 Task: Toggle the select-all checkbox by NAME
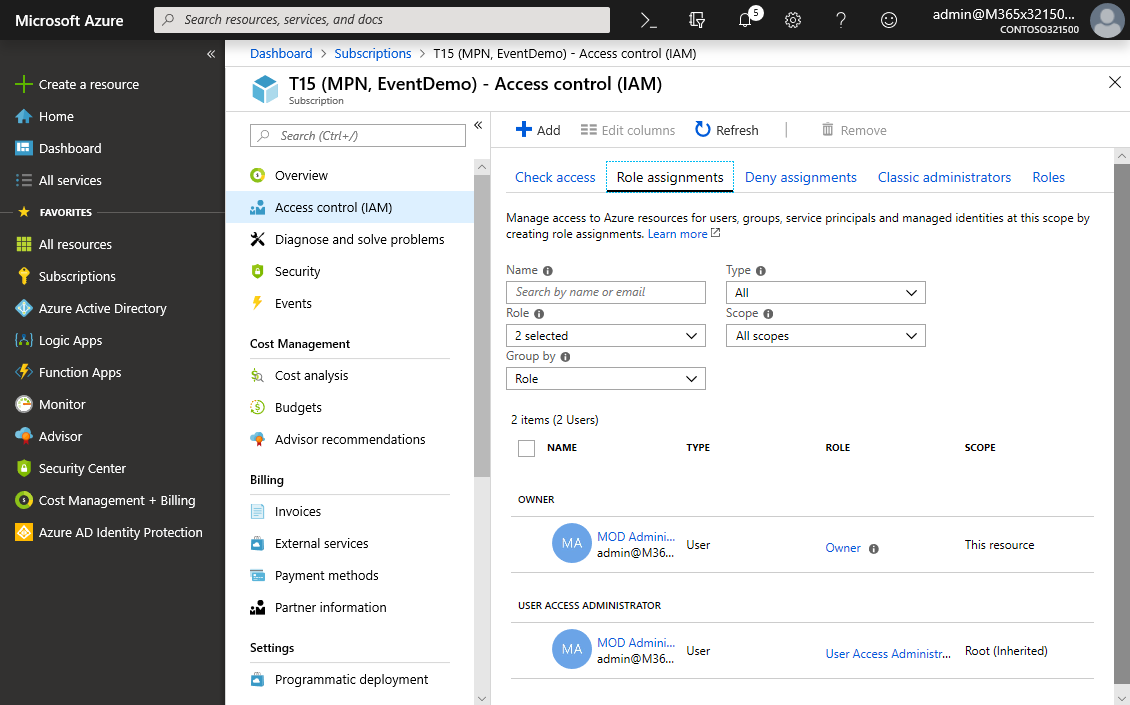(526, 448)
